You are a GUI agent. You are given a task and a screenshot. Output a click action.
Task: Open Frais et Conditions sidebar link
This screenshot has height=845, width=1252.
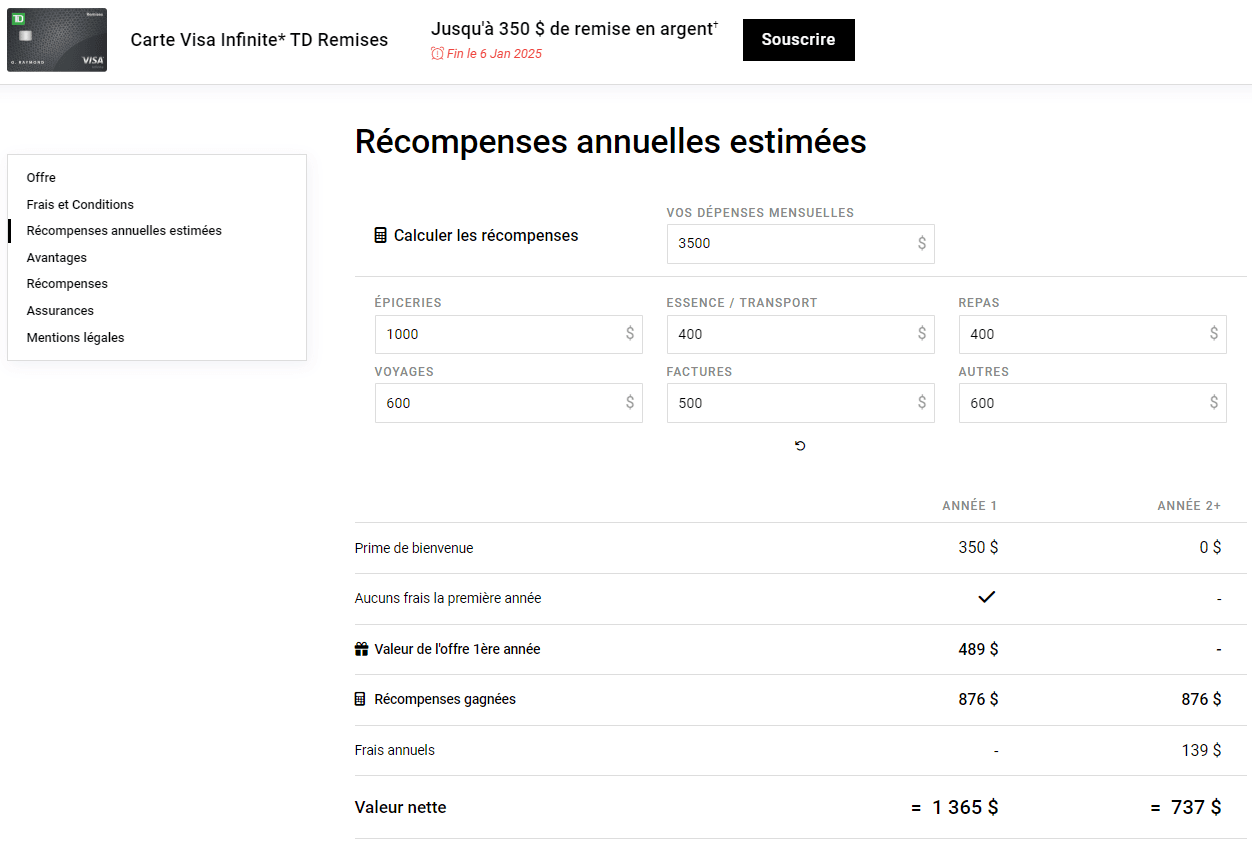click(x=80, y=204)
